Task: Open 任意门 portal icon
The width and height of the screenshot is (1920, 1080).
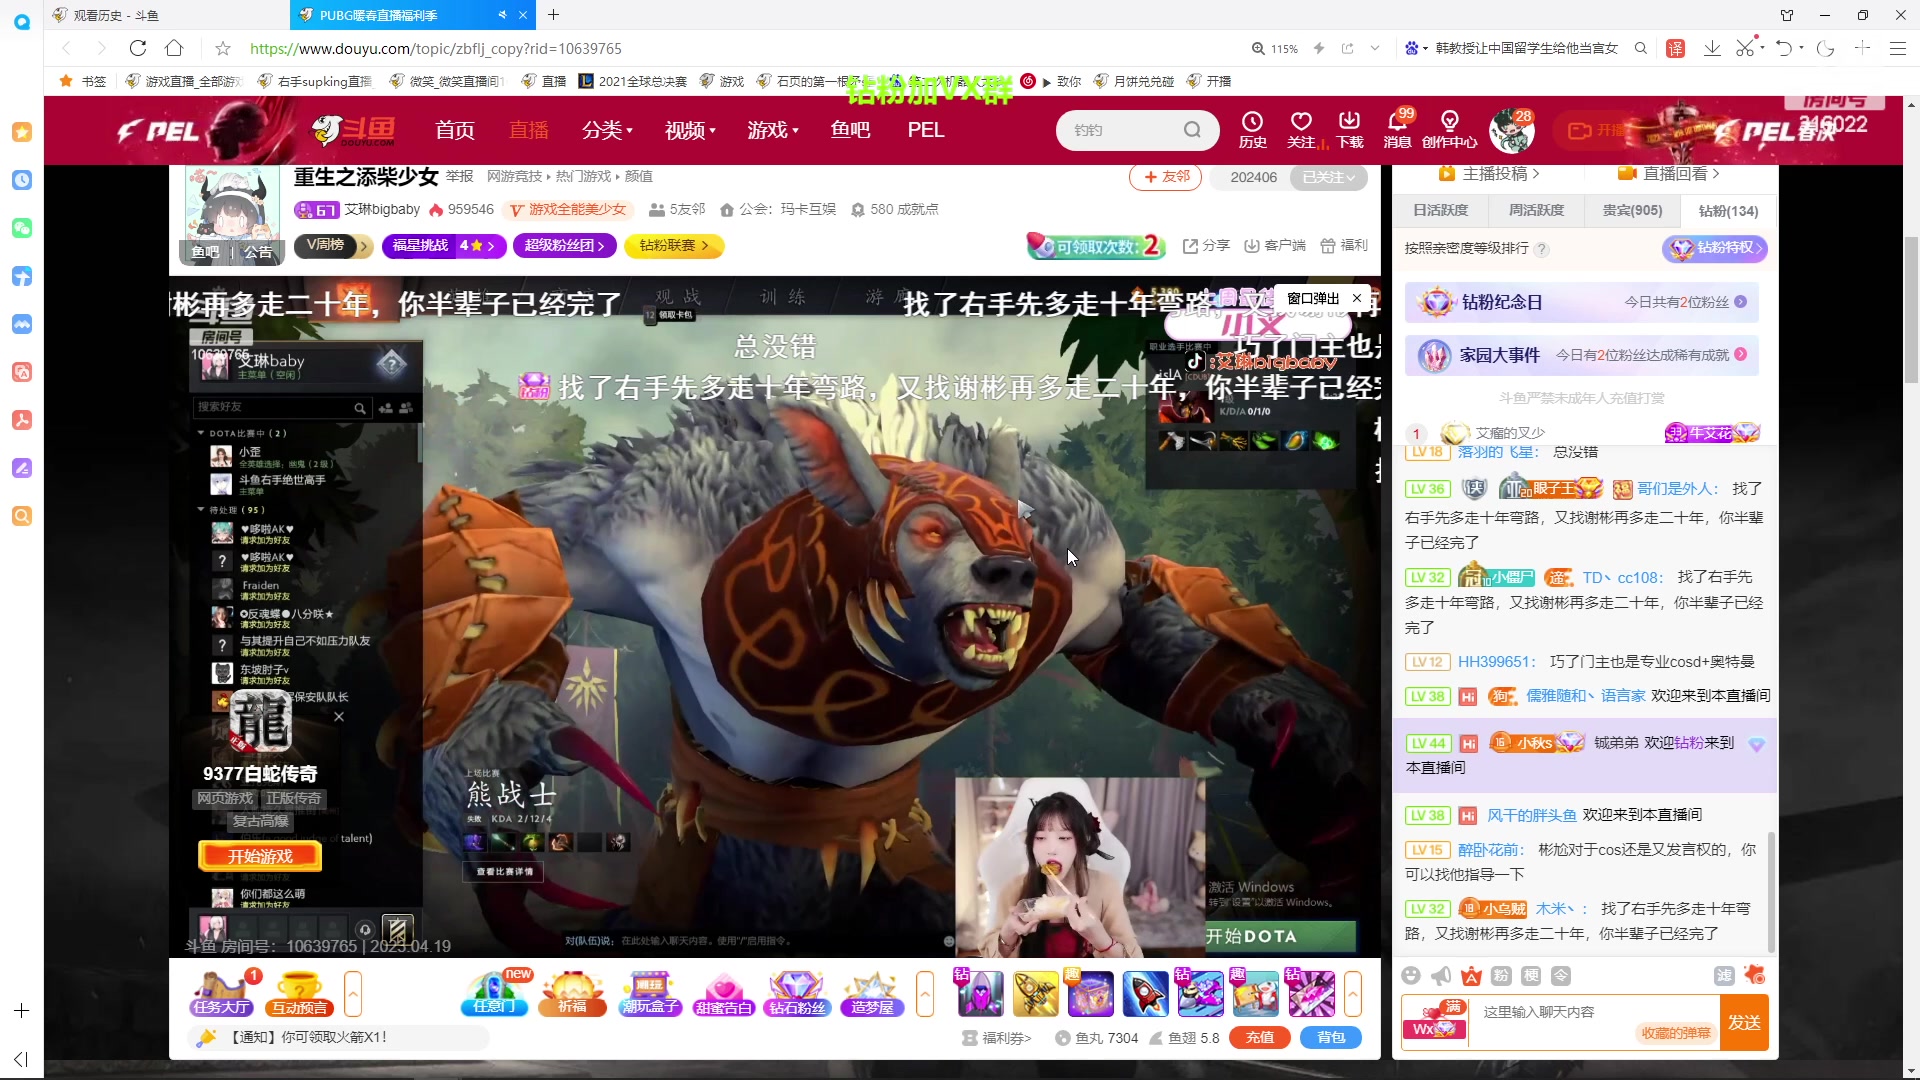Action: pyautogui.click(x=495, y=993)
